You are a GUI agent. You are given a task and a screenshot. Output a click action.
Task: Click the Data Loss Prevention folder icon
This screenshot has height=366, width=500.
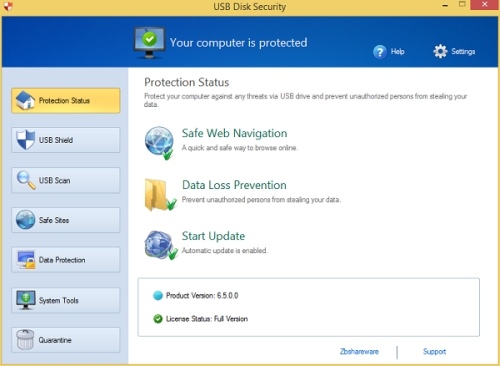click(x=160, y=195)
